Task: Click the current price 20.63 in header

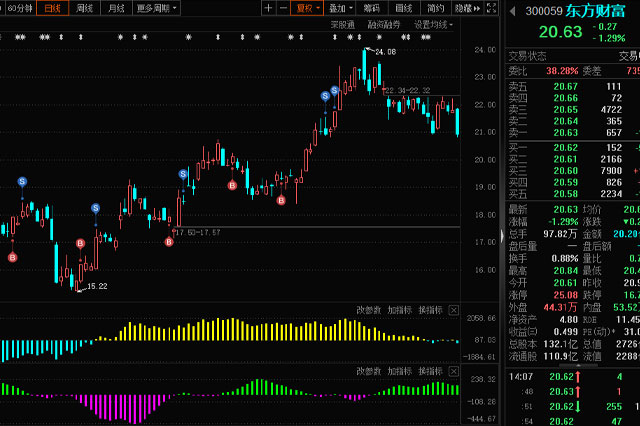Action: [560, 32]
